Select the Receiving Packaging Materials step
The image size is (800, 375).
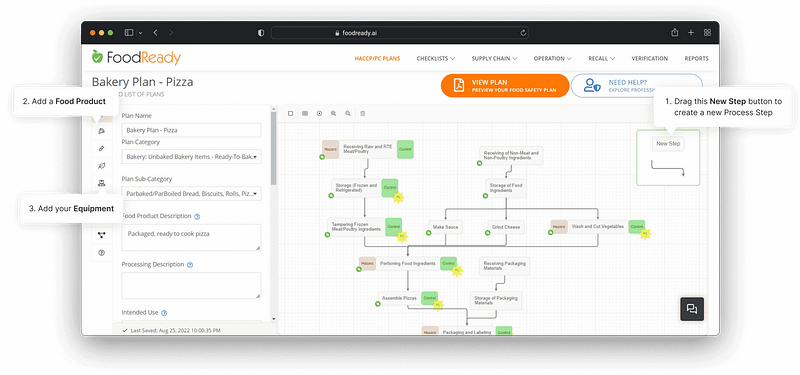click(505, 266)
